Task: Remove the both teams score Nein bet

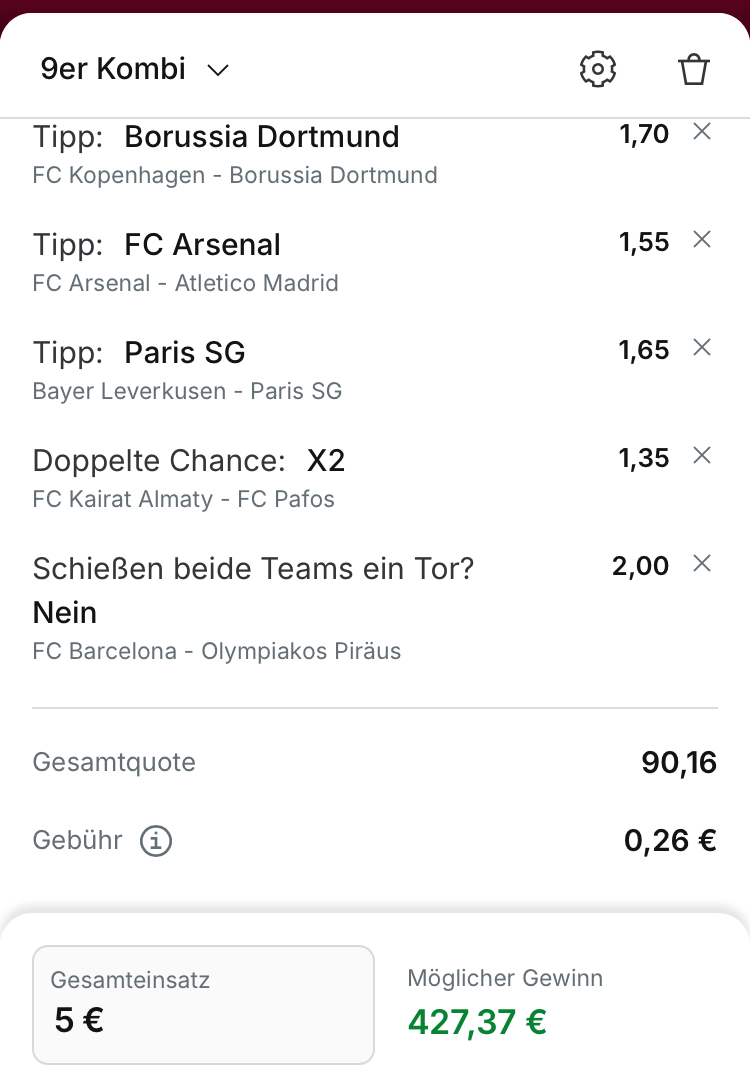Action: point(702,563)
